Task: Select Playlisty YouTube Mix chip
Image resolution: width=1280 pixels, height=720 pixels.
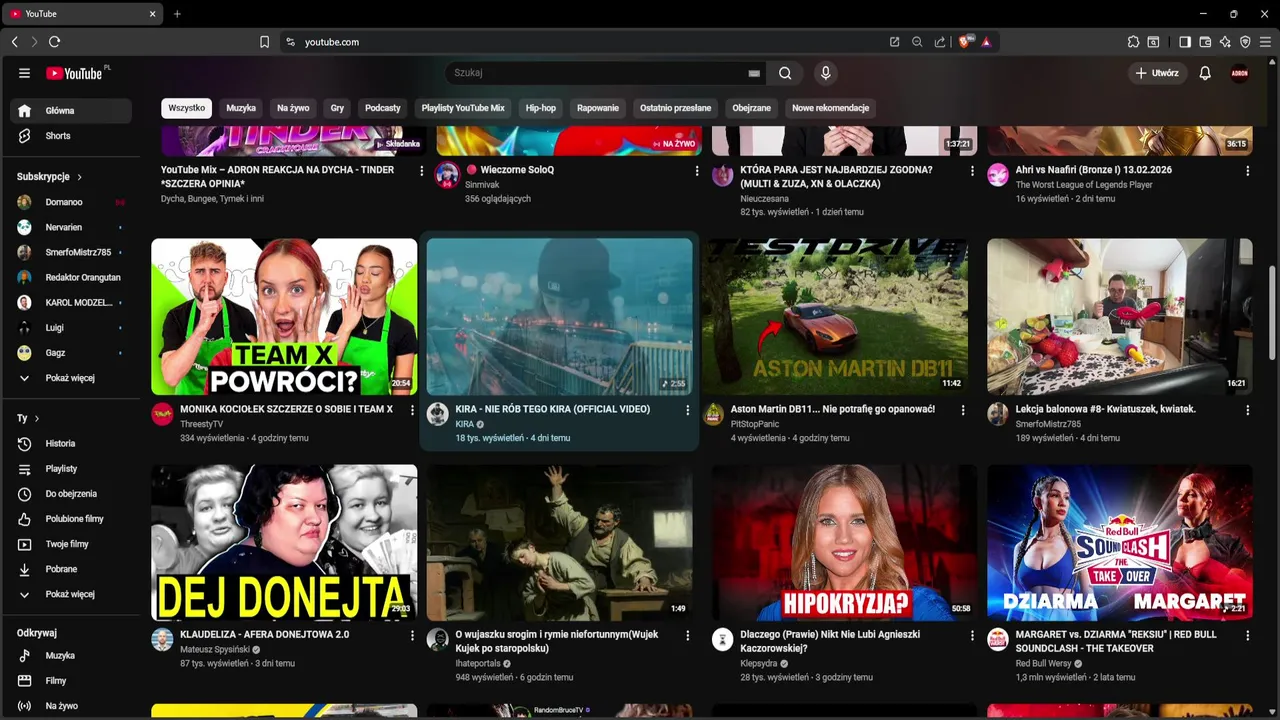Action: (x=463, y=108)
